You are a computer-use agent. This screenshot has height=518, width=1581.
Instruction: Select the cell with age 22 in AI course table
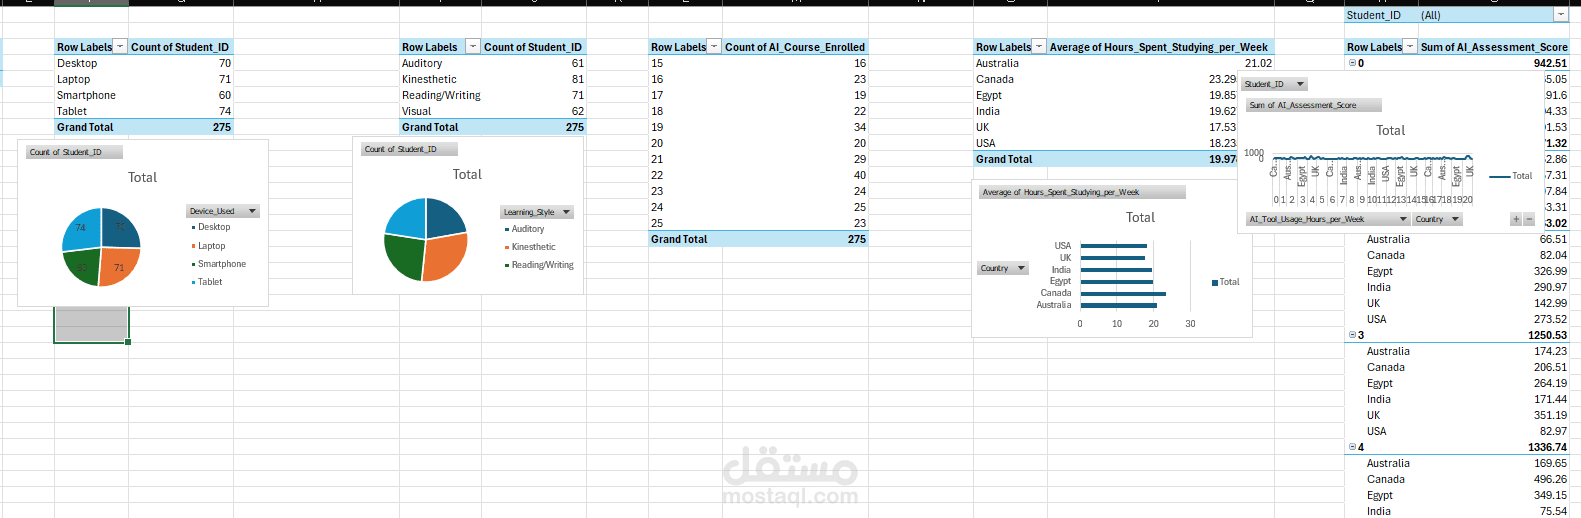pos(685,175)
